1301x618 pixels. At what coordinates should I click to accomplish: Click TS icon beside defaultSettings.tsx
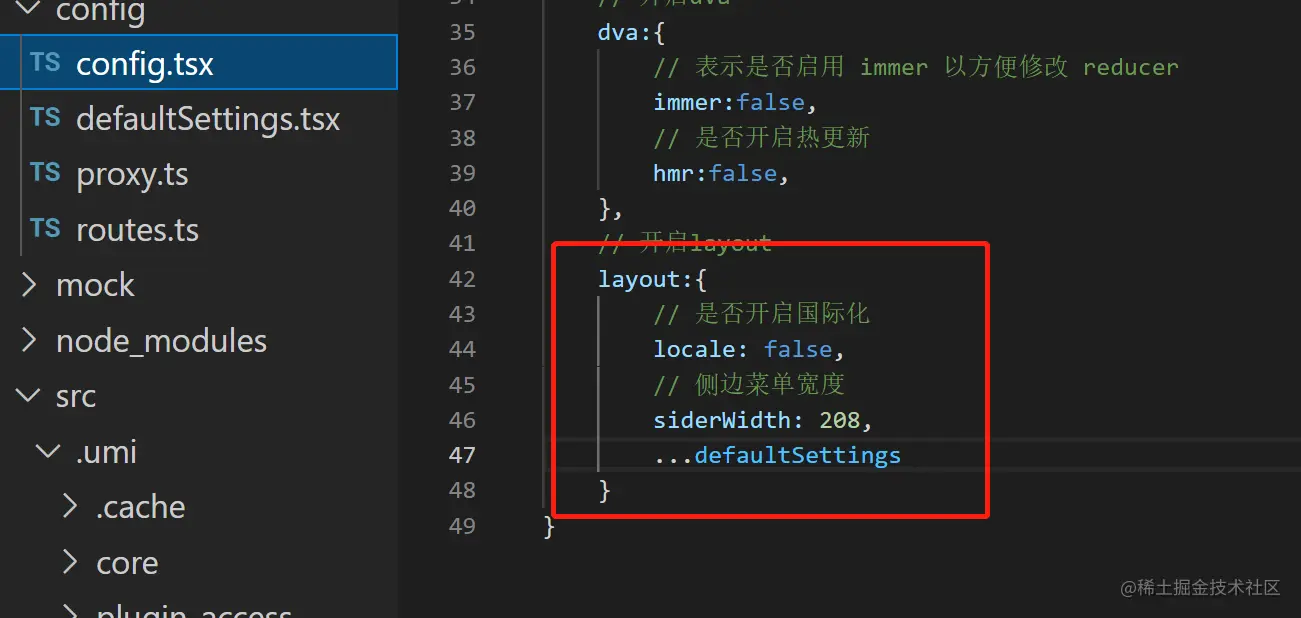(x=45, y=118)
